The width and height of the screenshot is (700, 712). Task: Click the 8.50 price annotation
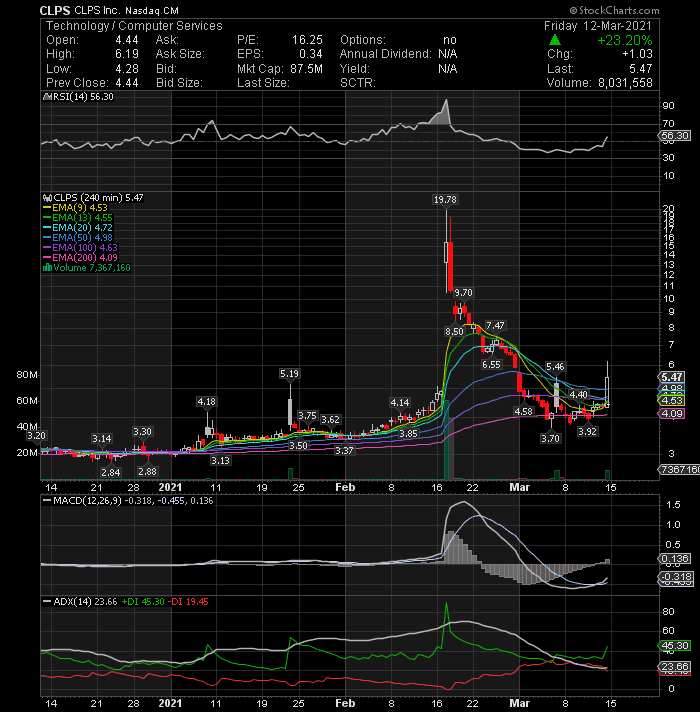pyautogui.click(x=454, y=331)
